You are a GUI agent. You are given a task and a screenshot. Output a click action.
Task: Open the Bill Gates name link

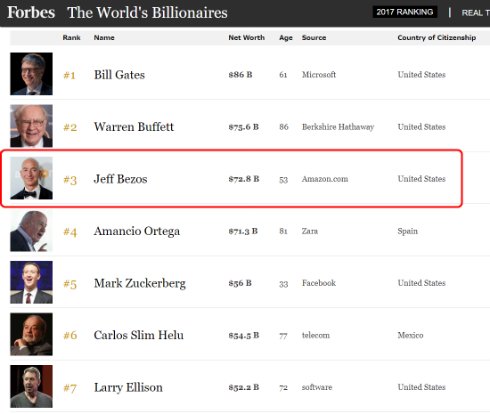[x=119, y=75]
